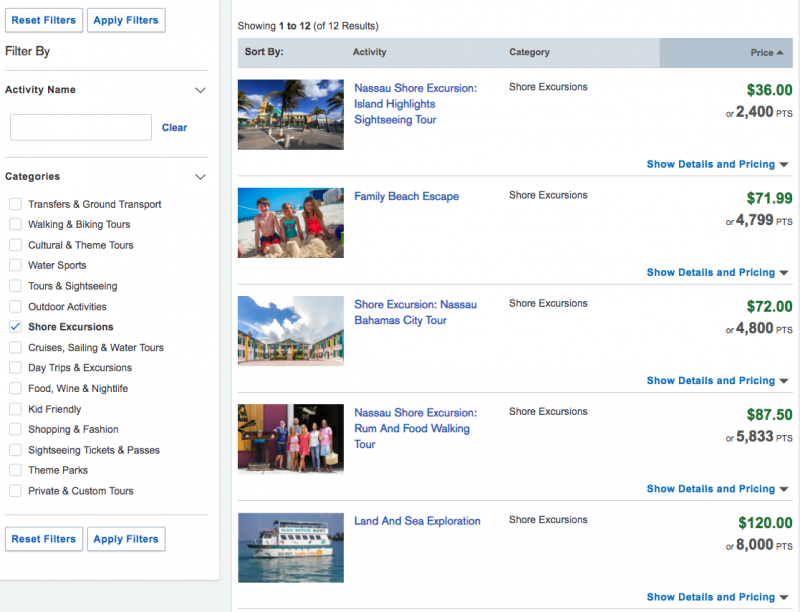Expand the Activity Name filter section
Viewport: 800px width, 612px height.
point(200,90)
